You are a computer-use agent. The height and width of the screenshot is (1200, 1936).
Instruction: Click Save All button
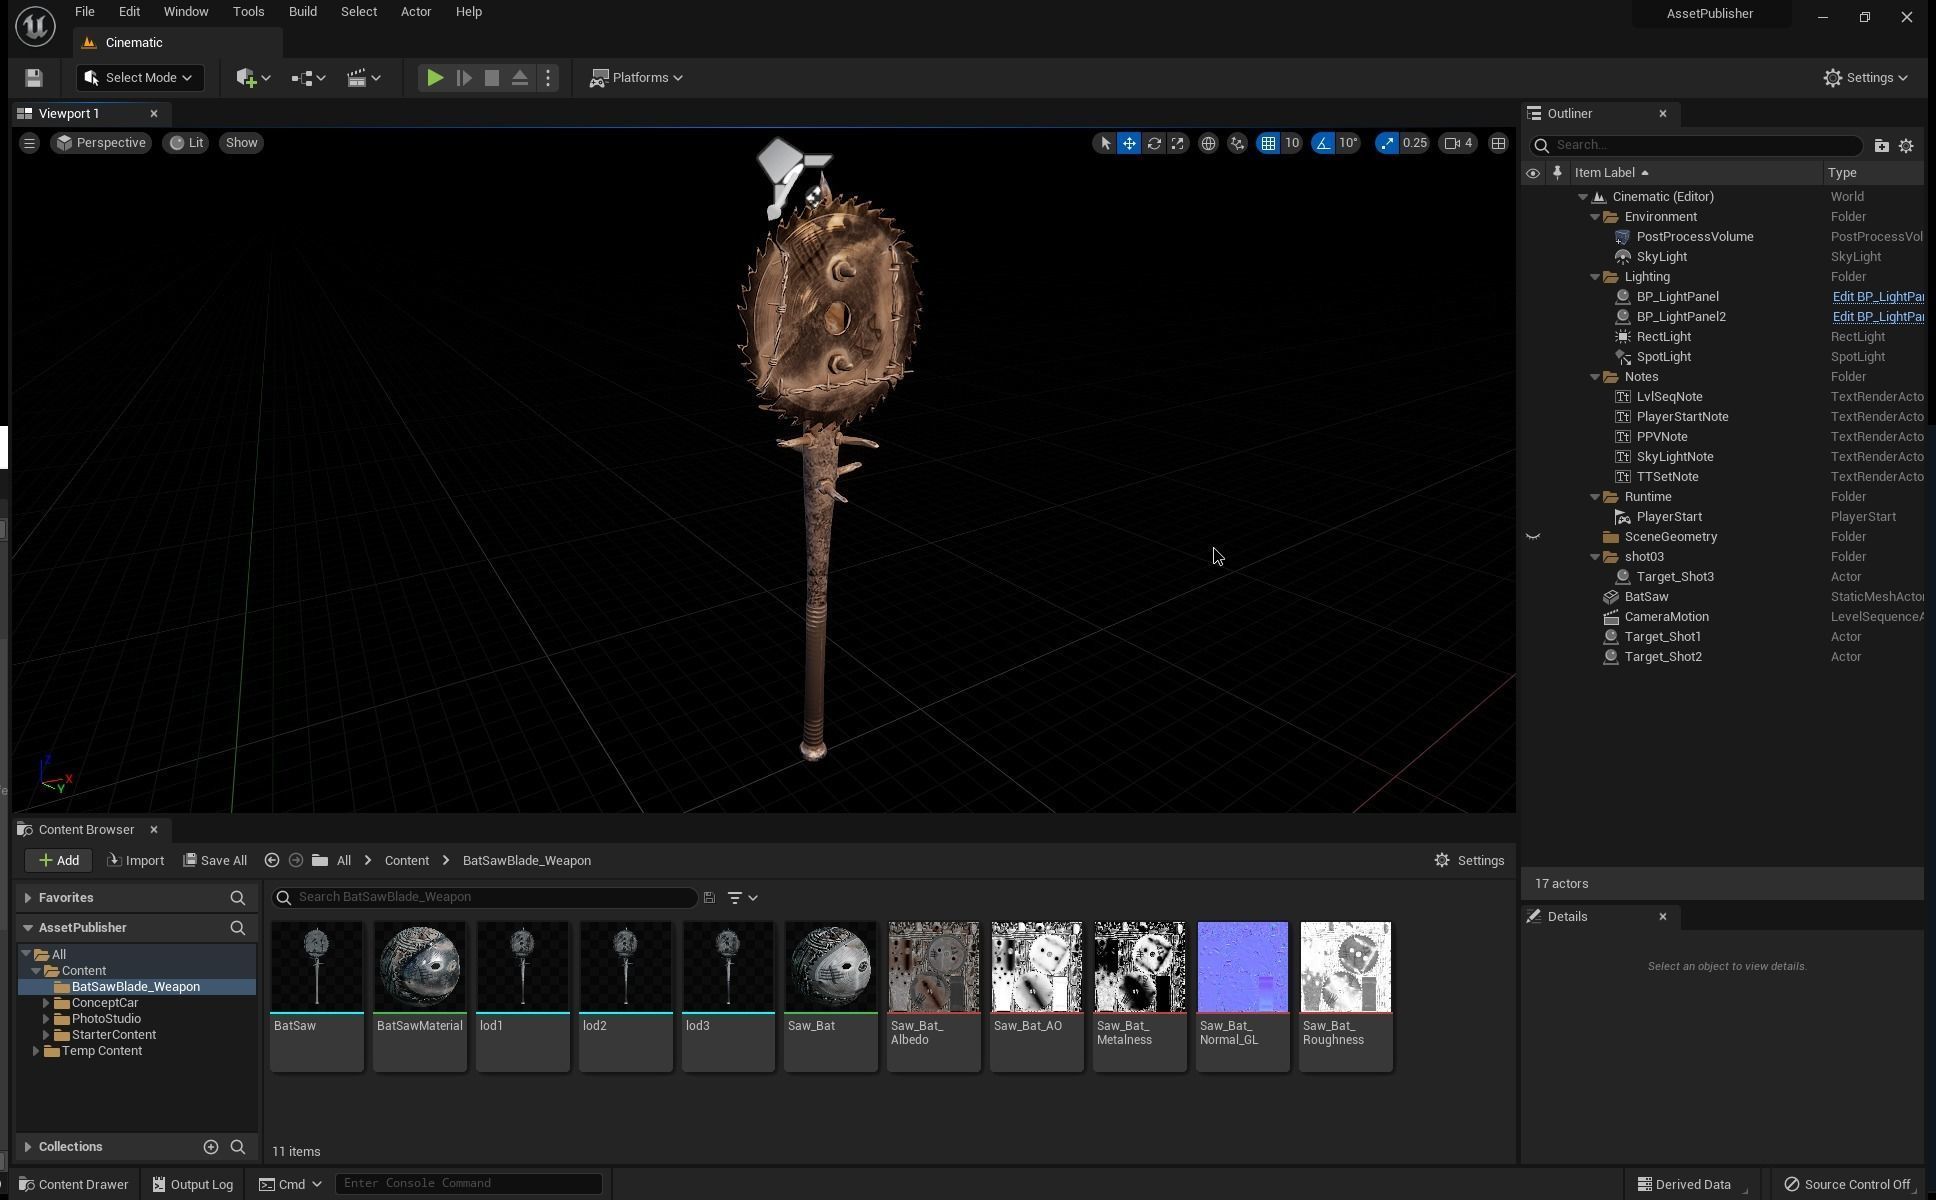click(x=215, y=861)
